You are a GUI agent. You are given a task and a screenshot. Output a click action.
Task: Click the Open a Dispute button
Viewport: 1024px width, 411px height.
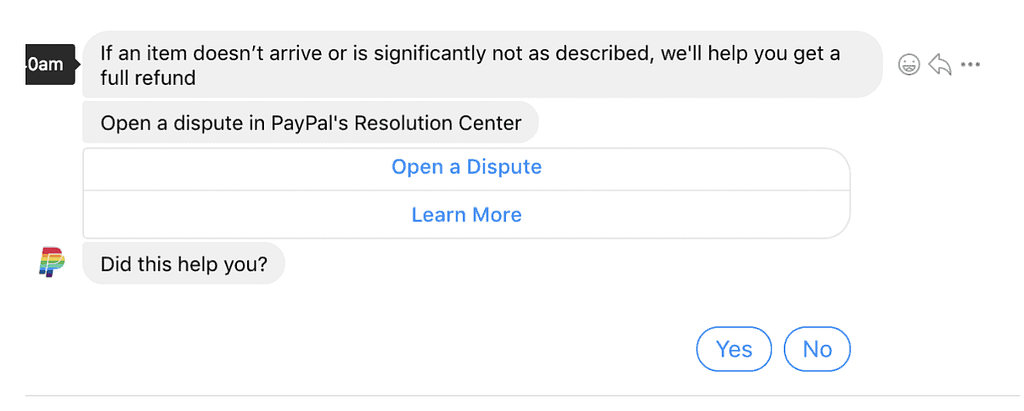tap(466, 169)
